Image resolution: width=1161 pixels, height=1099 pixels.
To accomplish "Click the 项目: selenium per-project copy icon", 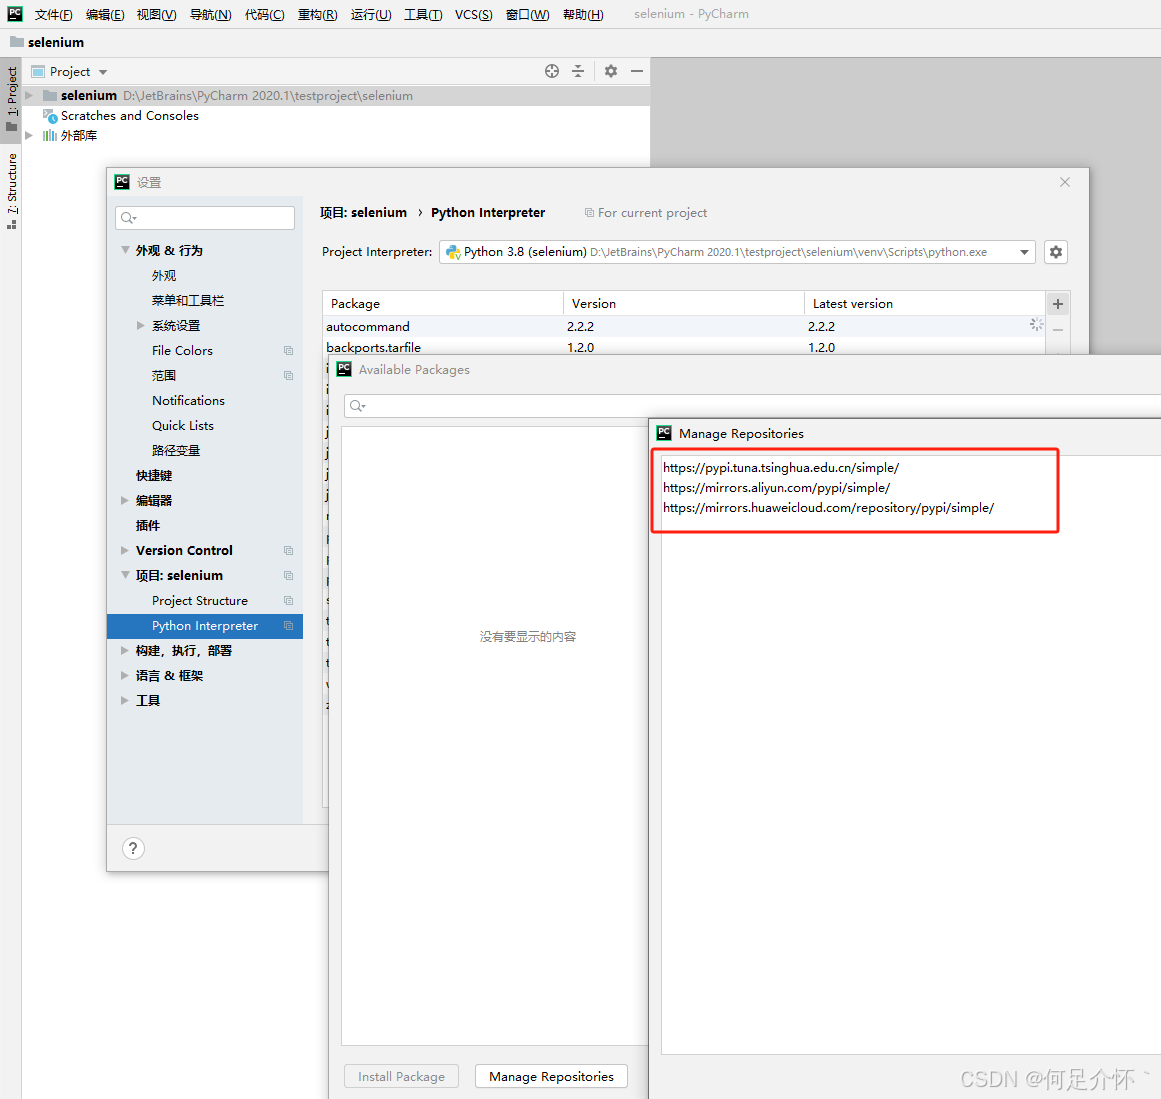I will (x=289, y=575).
